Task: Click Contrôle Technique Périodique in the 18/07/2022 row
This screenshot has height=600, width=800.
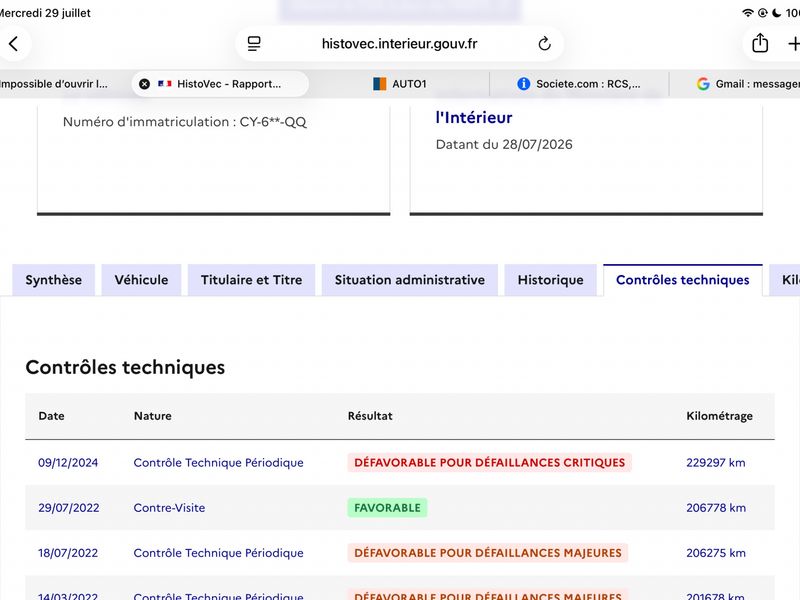Action: 218,553
